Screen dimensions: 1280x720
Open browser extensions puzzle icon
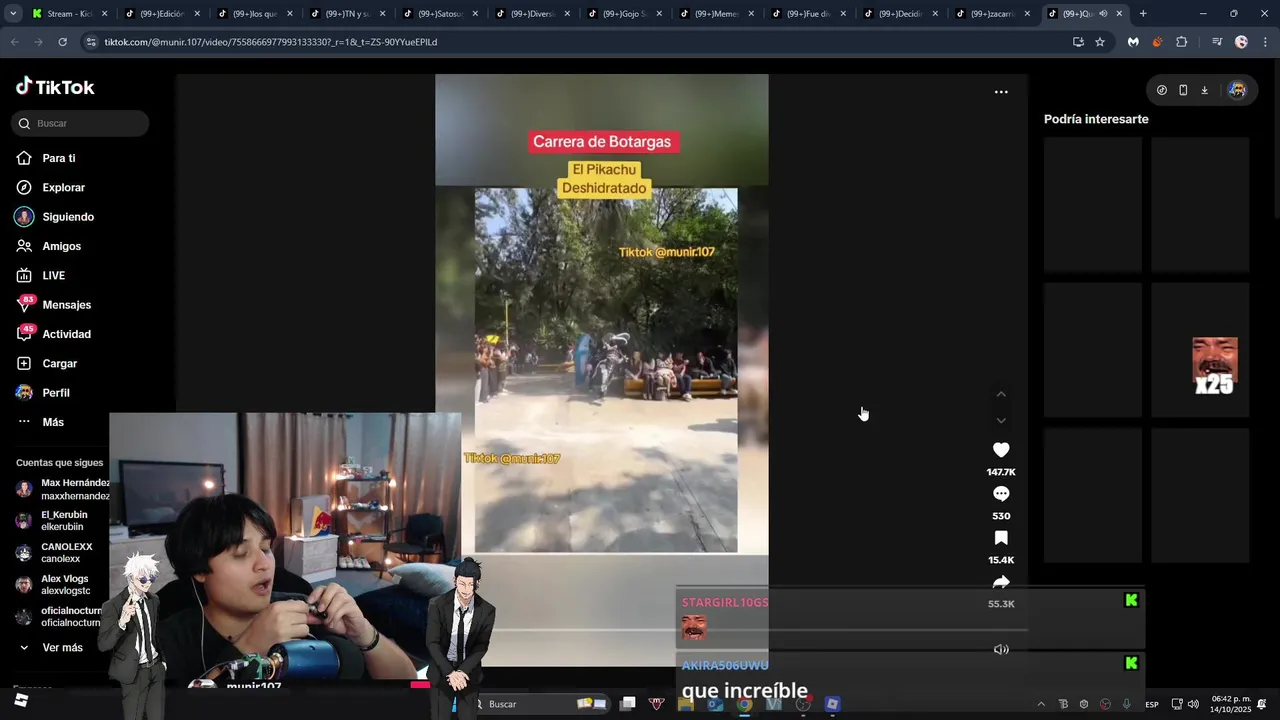click(1181, 42)
